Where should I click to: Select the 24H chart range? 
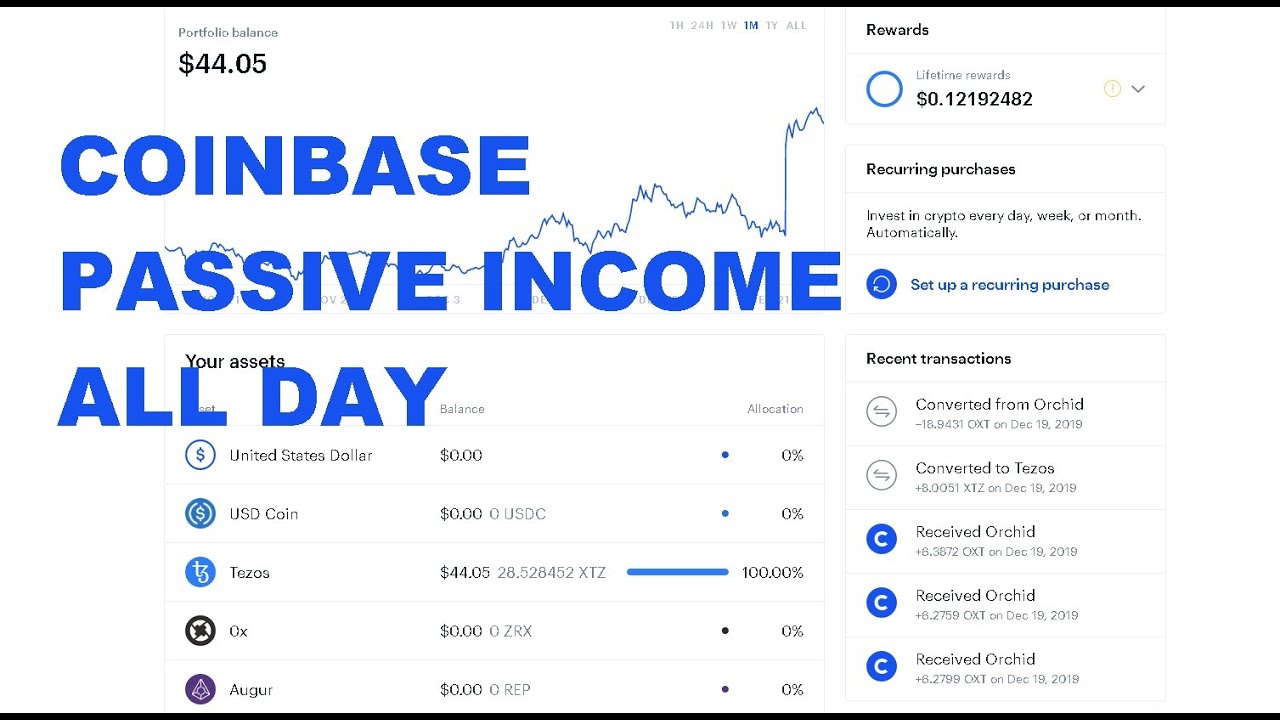pyautogui.click(x=702, y=26)
